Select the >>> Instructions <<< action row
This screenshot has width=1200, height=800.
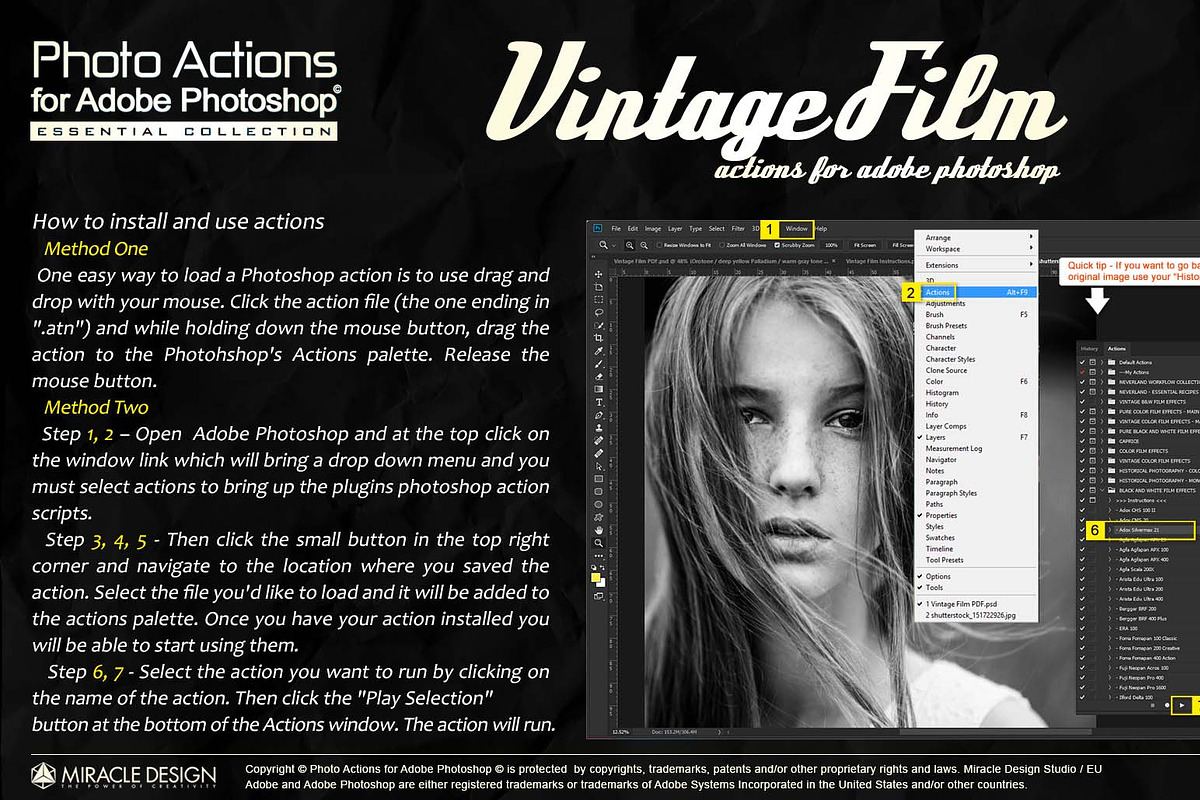tap(1139, 500)
